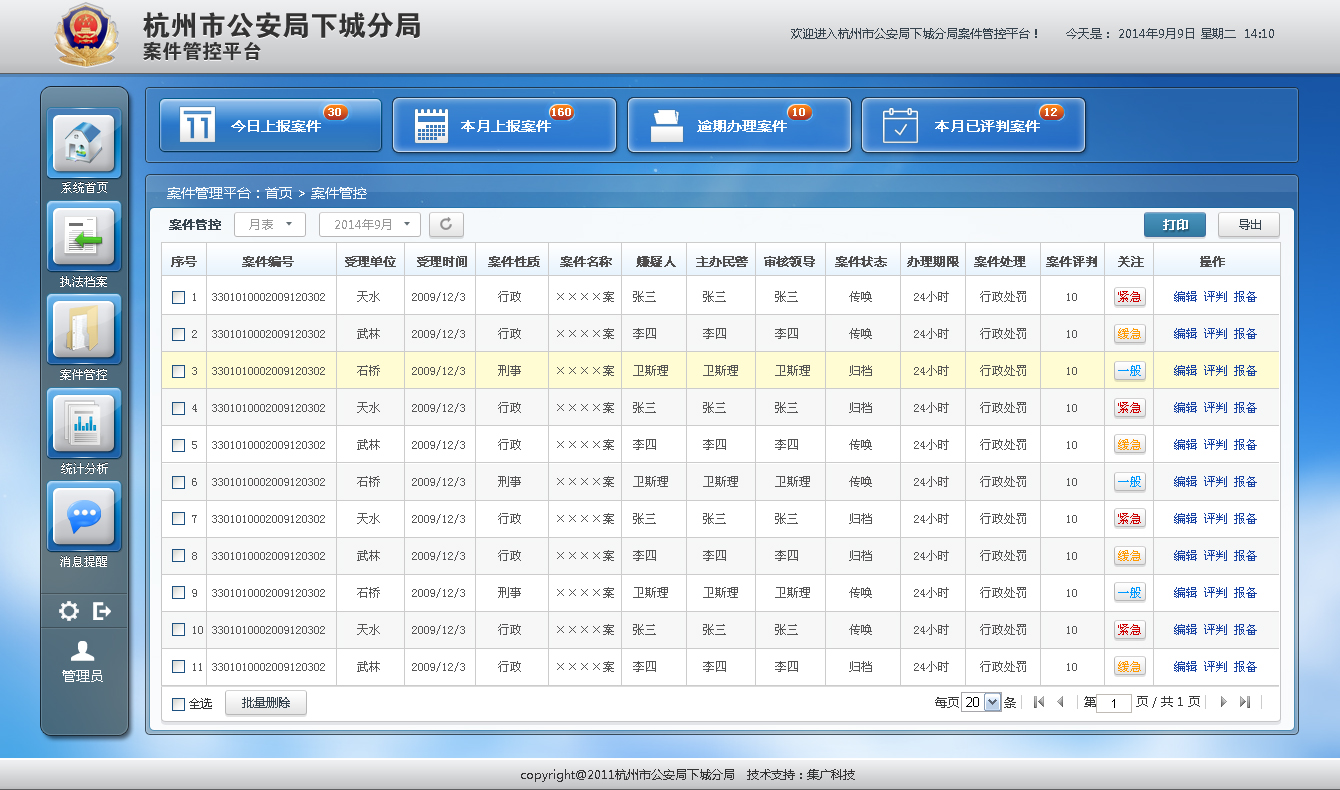Viewport: 1340px width, 790px height.
Task: Open the 执法档案 sidebar icon
Action: pos(84,236)
